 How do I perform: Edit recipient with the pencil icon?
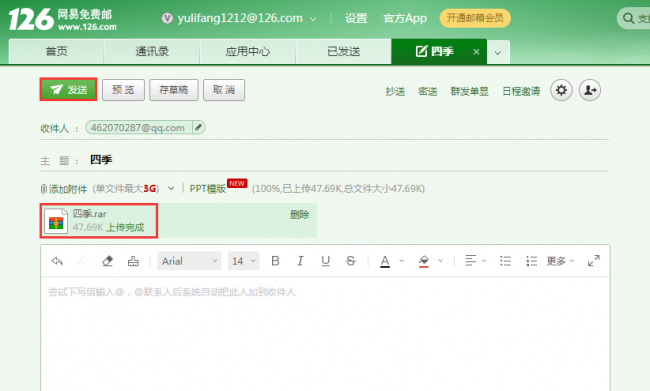click(x=199, y=127)
